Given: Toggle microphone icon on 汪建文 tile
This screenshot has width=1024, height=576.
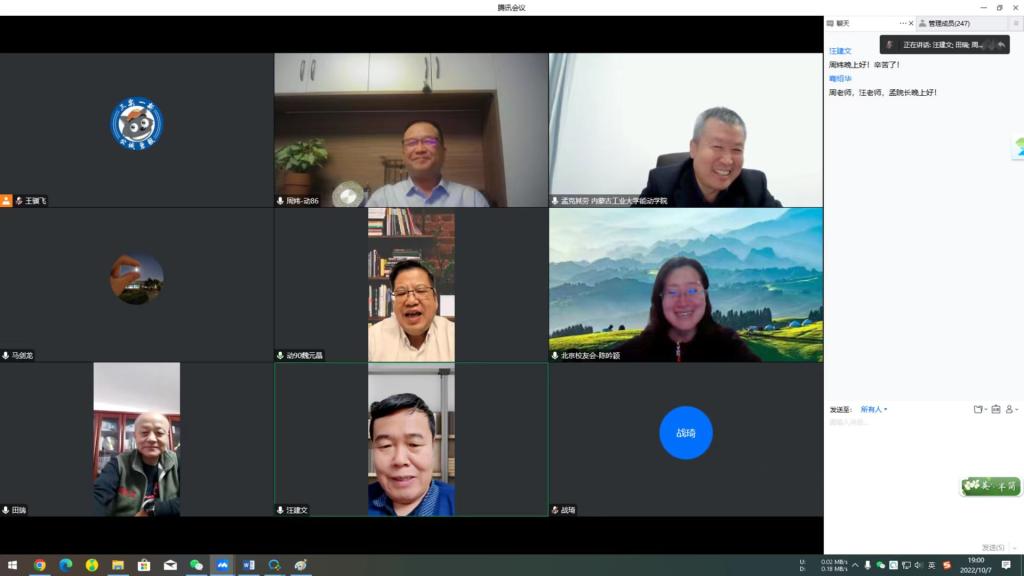Looking at the screenshot, I should 281,510.
